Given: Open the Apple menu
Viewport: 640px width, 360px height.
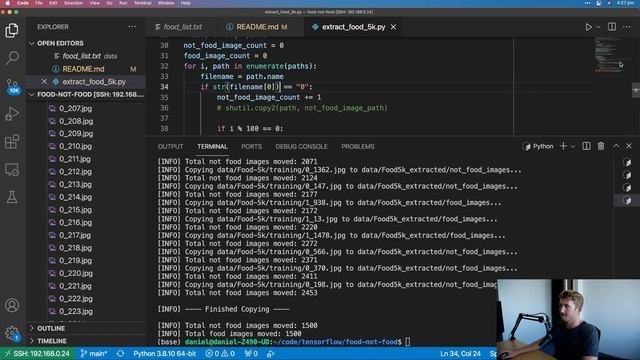Looking at the screenshot, I should pyautogui.click(x=7, y=3).
